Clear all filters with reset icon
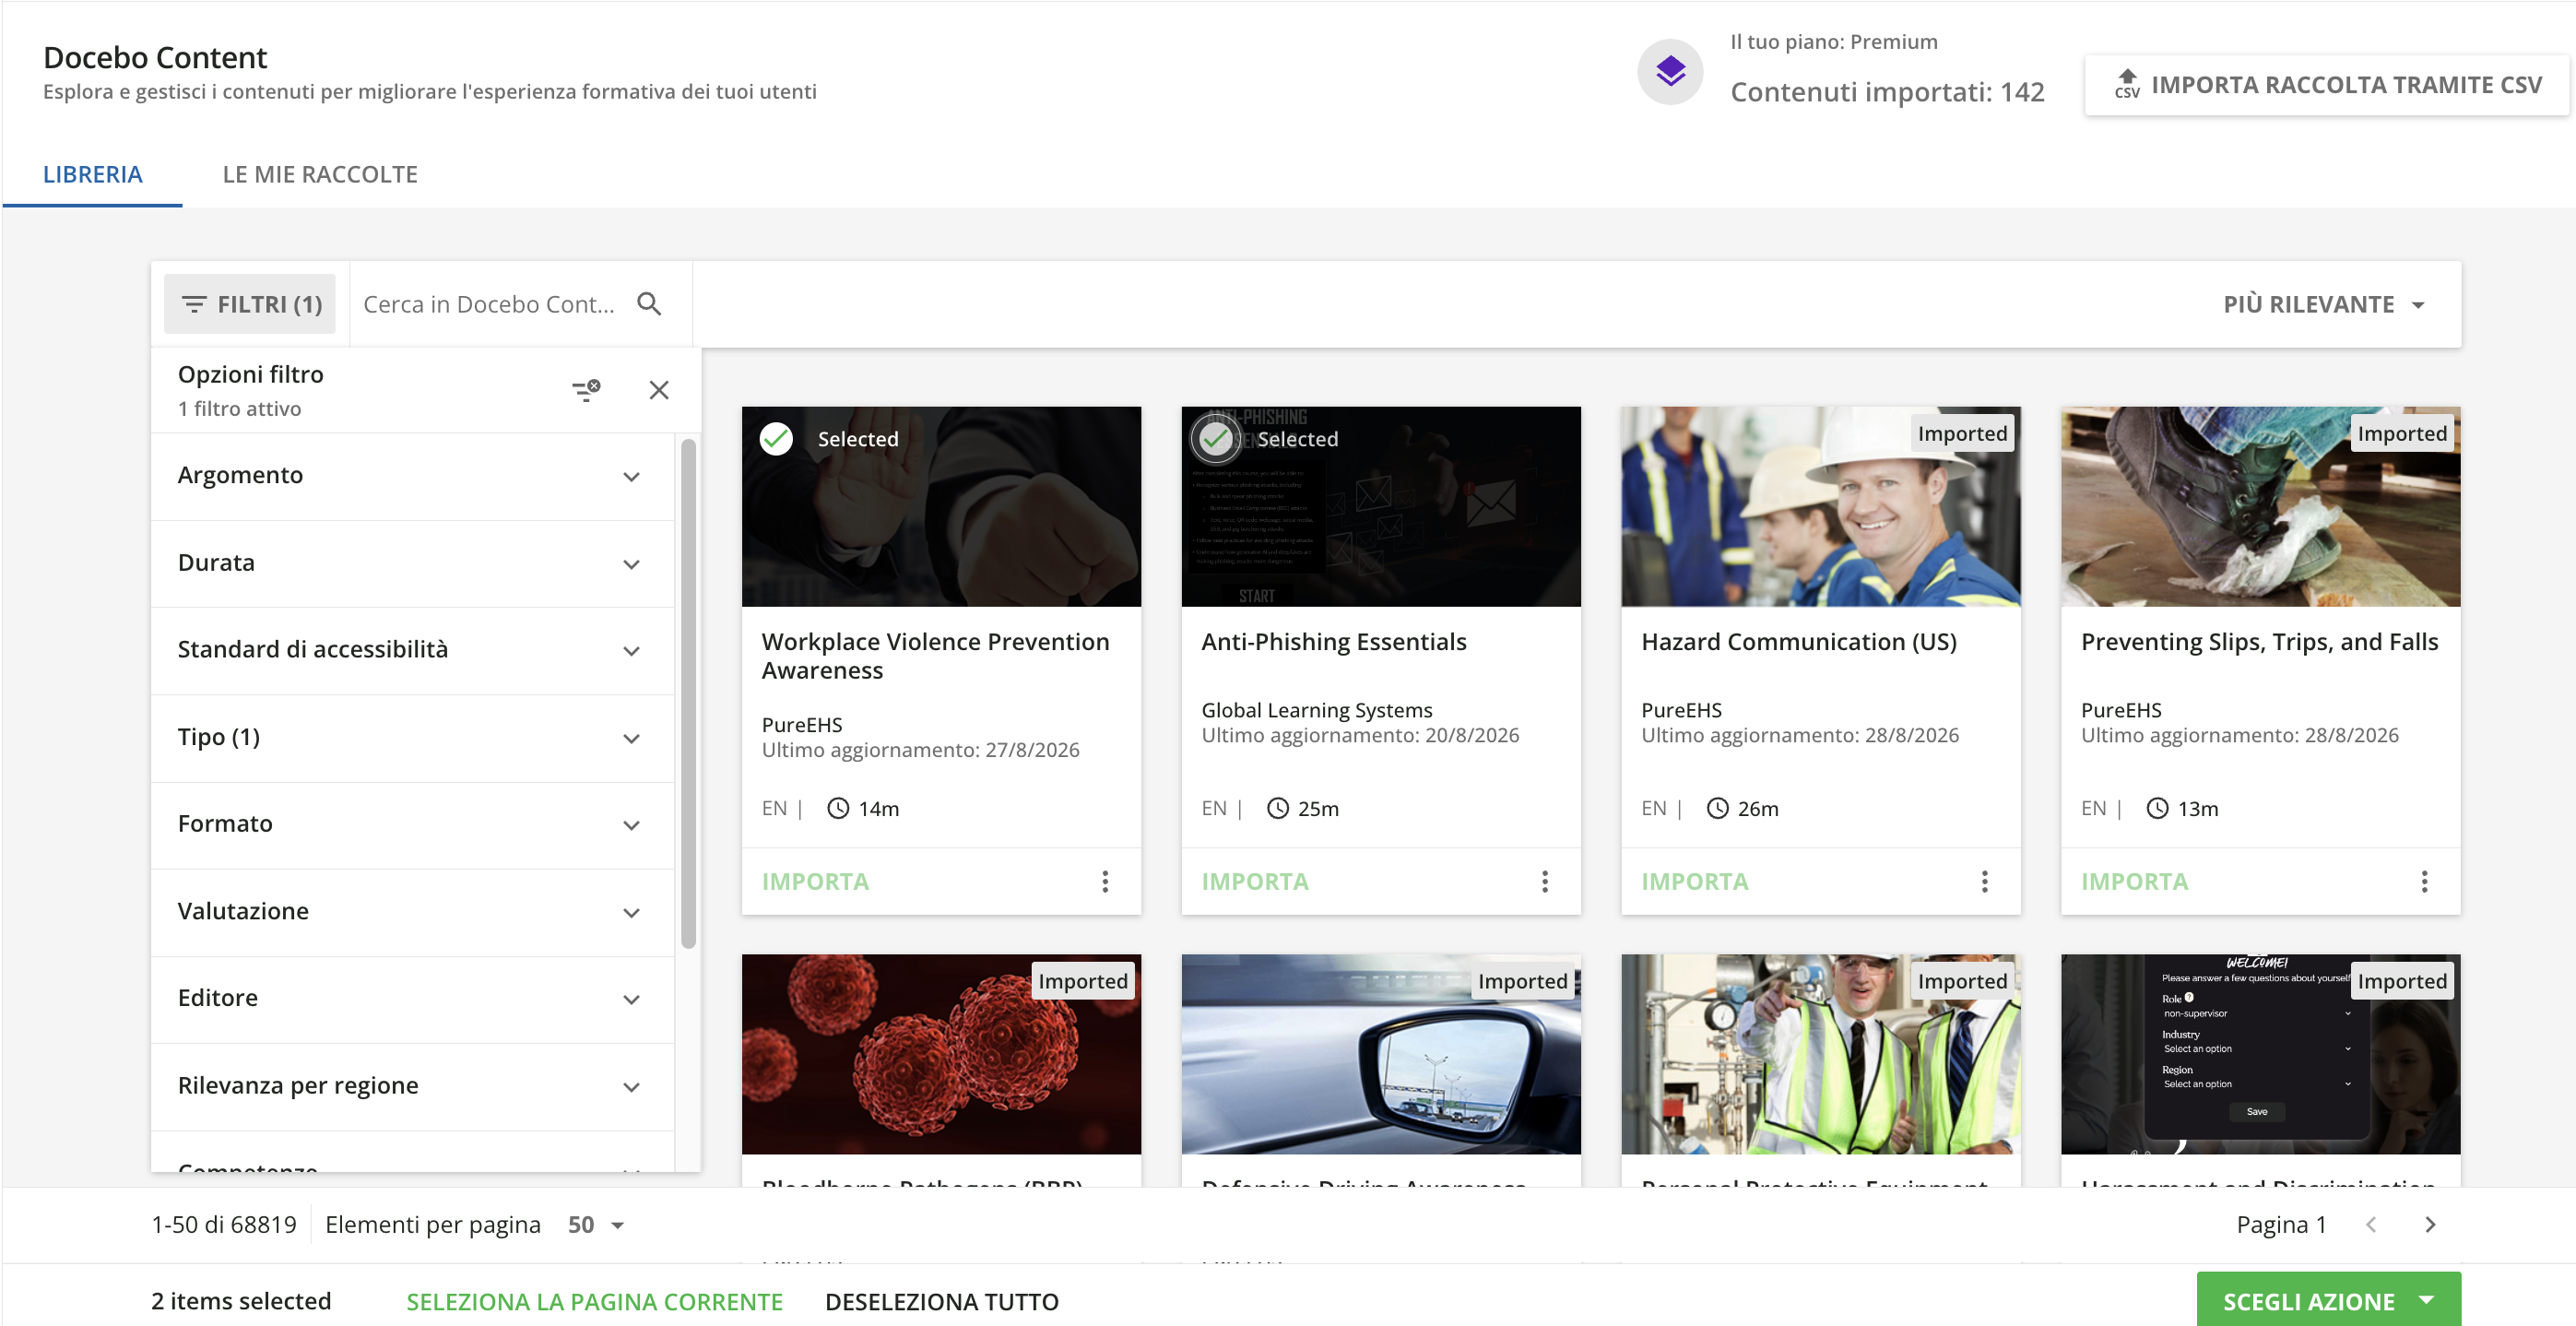The height and width of the screenshot is (1326, 2576). [x=586, y=389]
